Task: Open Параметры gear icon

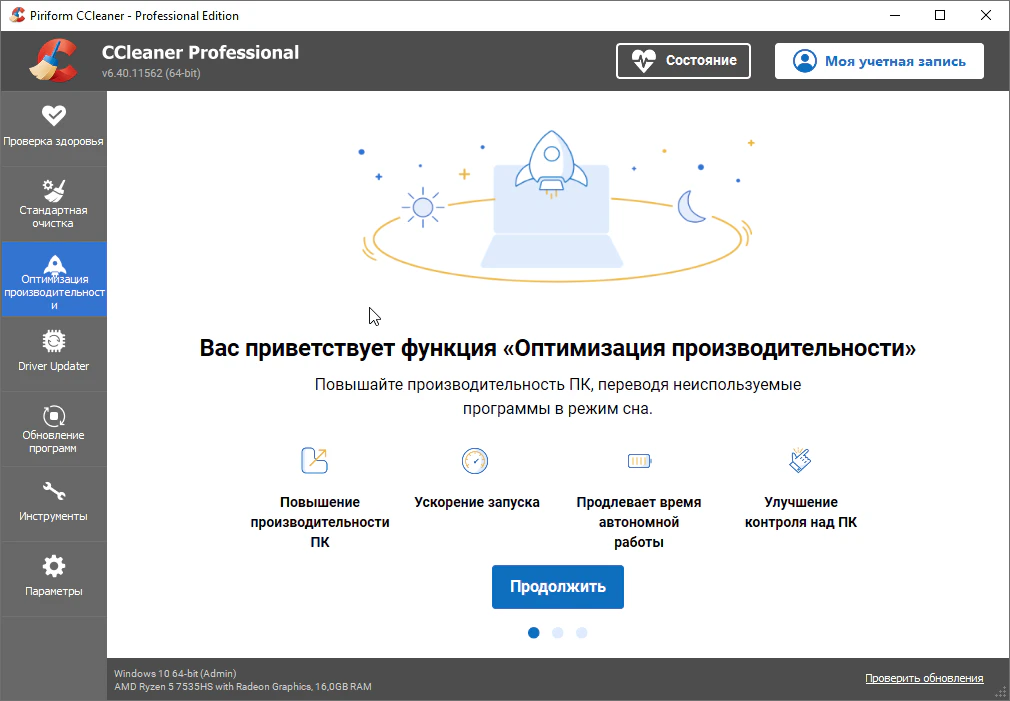Action: [x=53, y=566]
